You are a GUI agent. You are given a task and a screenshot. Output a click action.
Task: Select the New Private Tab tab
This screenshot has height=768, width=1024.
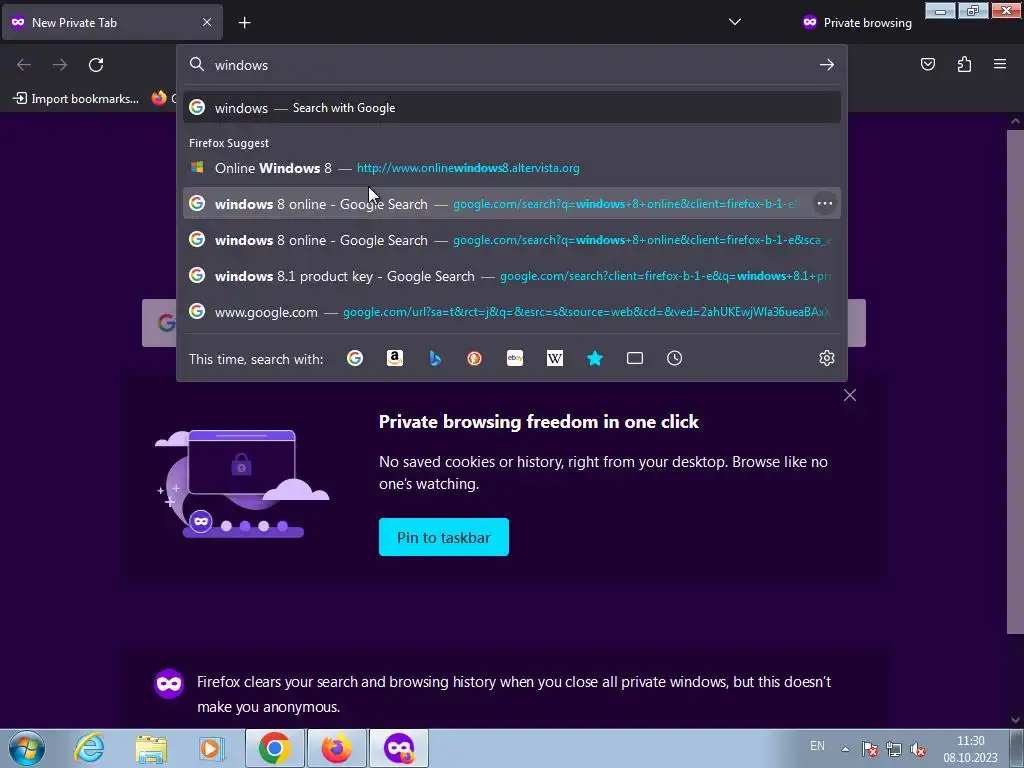[112, 22]
